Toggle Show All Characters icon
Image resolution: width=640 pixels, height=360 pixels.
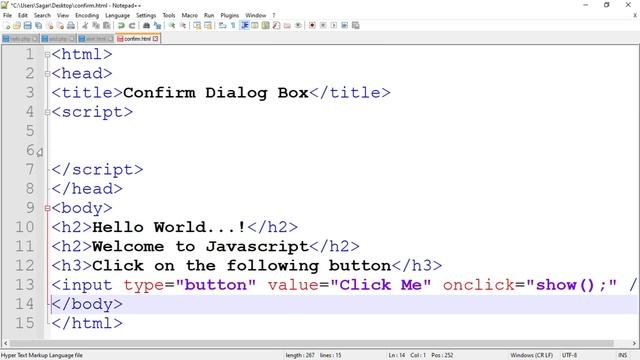pos(233,25)
